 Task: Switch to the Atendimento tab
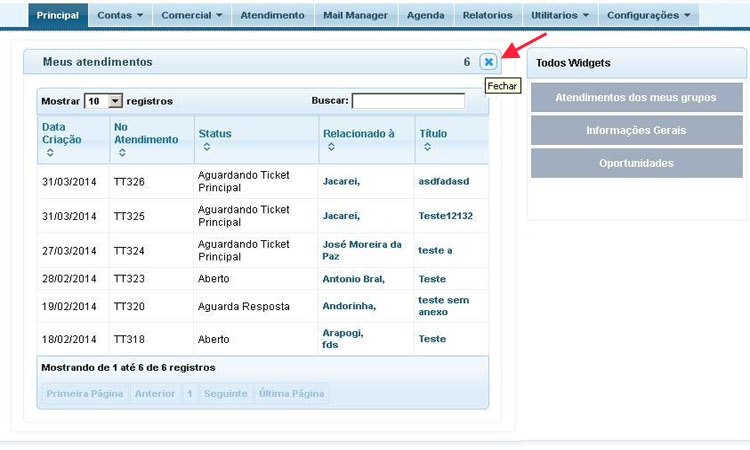[272, 15]
